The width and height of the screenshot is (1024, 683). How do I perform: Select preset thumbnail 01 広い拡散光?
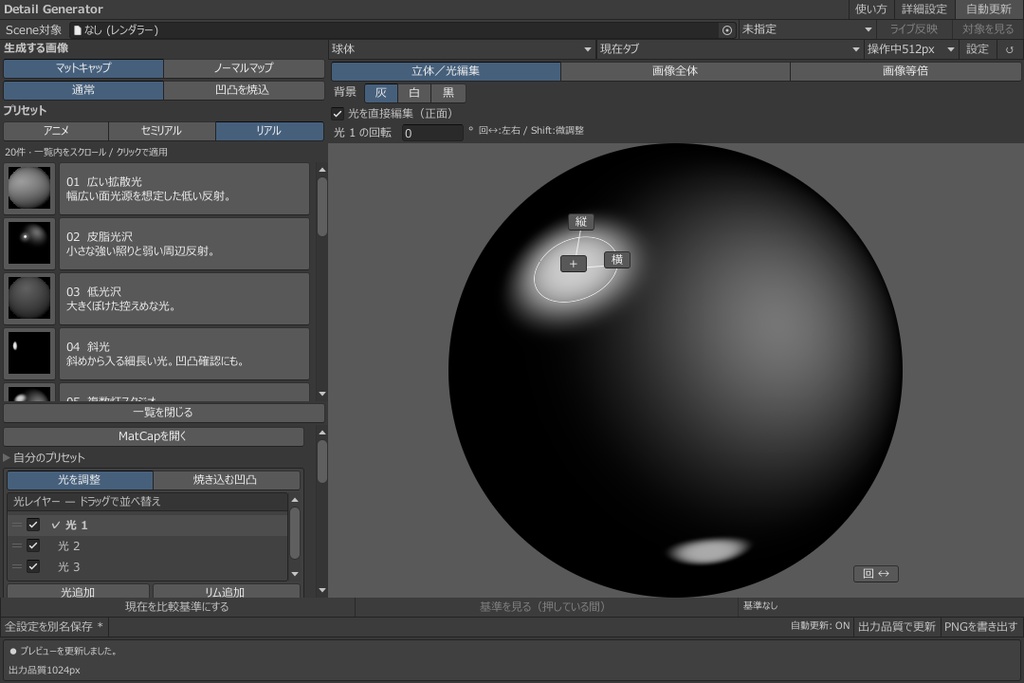coord(29,188)
